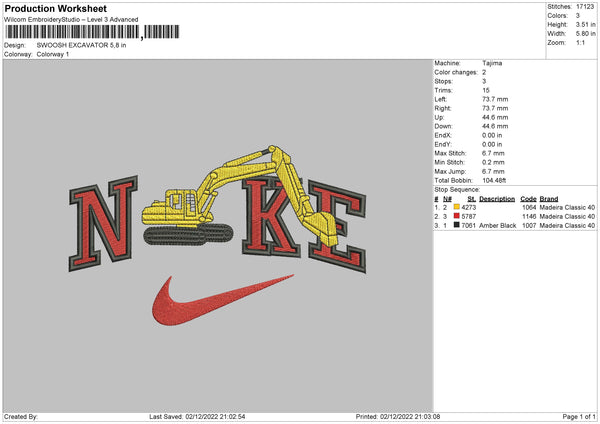600x424 pixels.
Task: Click the Right value 73.7 mm
Action: (495, 108)
